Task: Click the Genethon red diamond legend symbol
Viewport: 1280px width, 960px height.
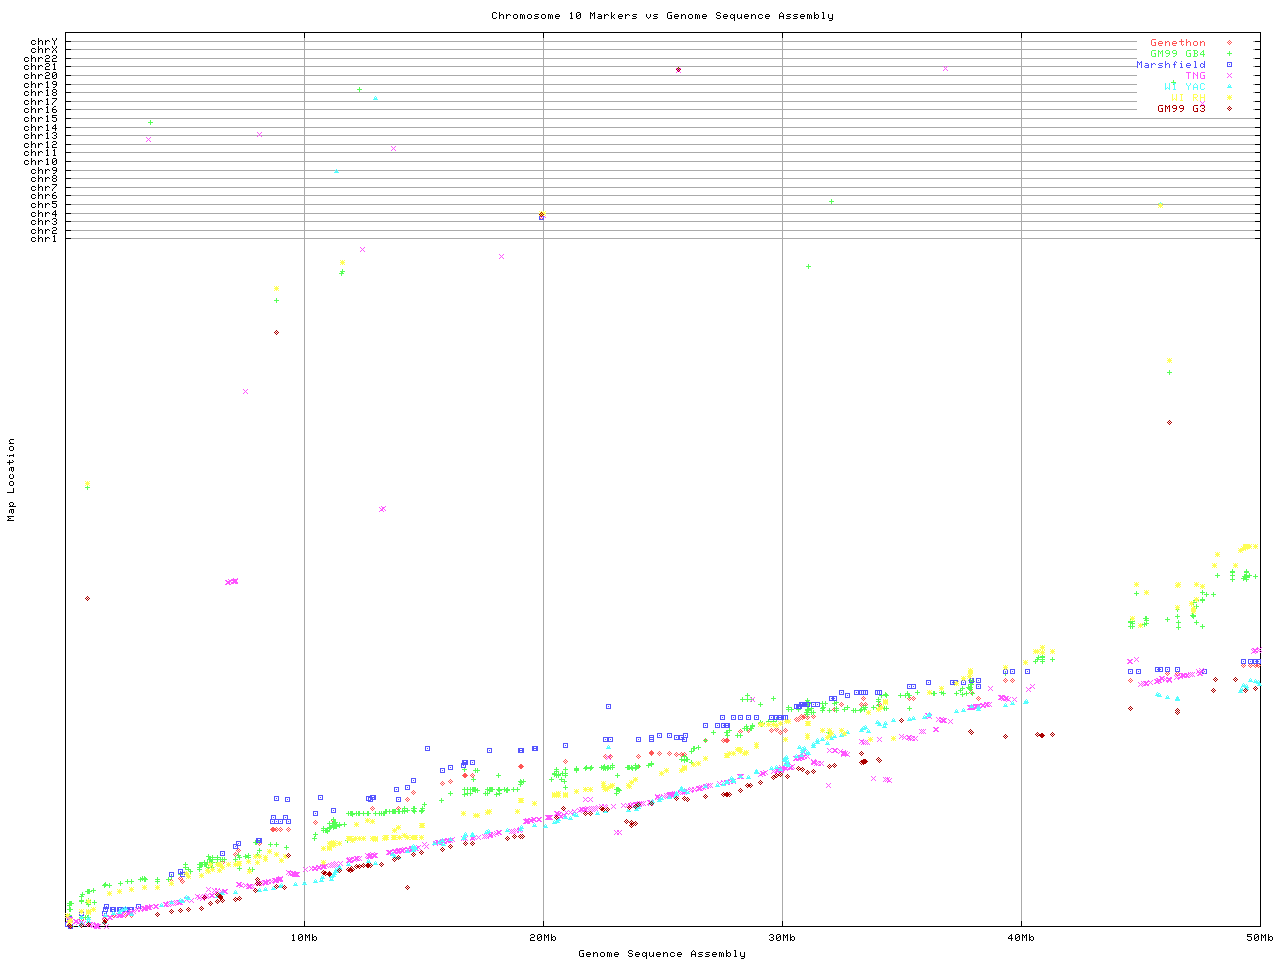Action: click(1229, 43)
